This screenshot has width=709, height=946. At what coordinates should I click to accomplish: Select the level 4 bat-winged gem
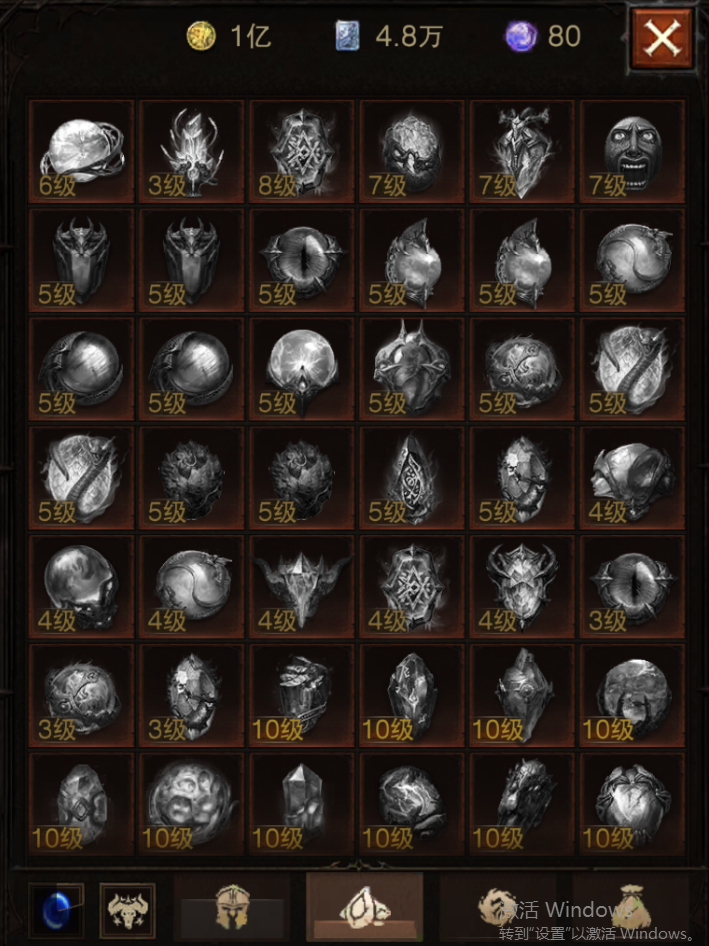coord(302,586)
